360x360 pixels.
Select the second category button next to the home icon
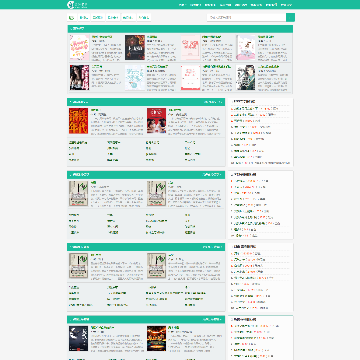98,17
